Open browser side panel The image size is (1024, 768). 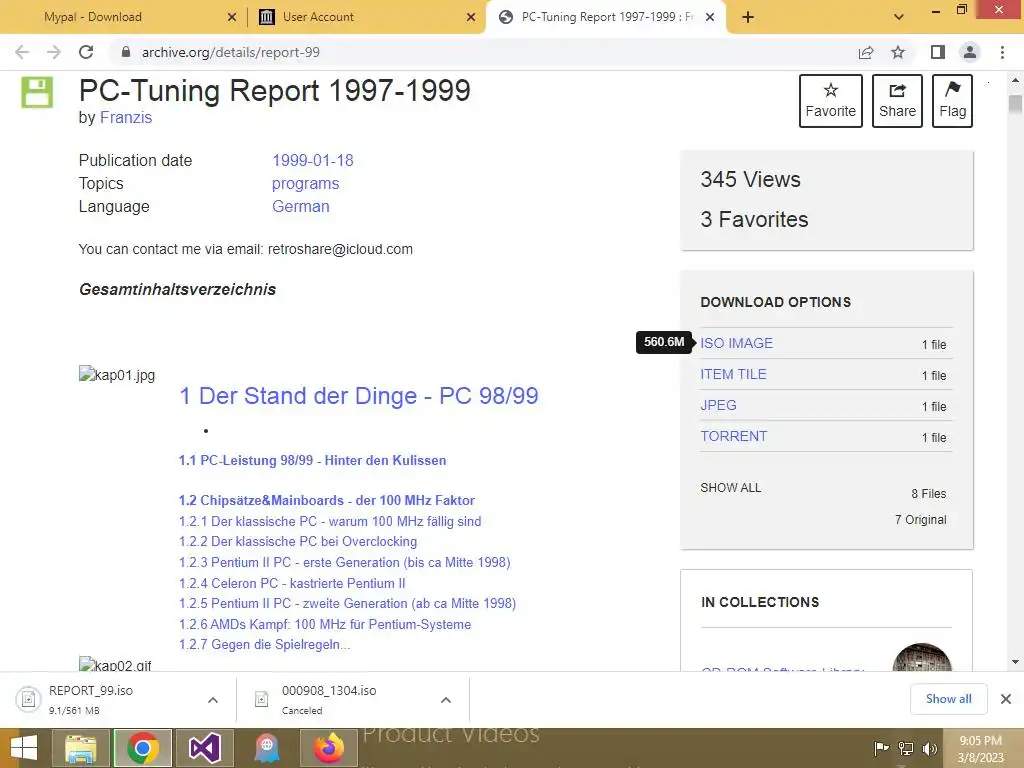tap(938, 52)
